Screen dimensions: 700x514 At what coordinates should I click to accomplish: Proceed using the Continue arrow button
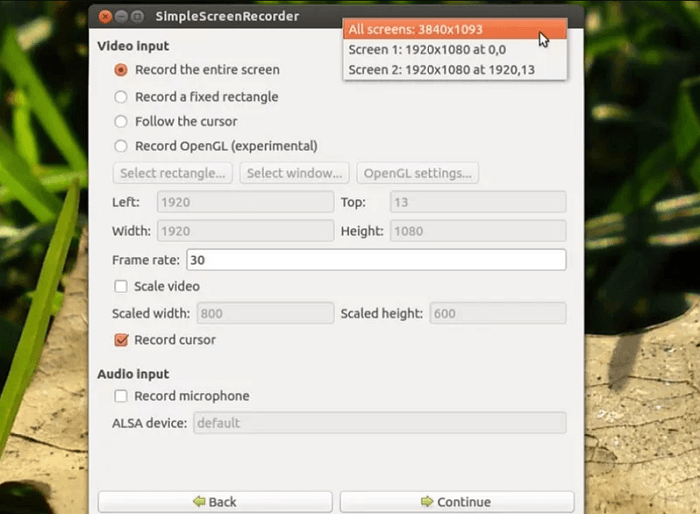[456, 502]
